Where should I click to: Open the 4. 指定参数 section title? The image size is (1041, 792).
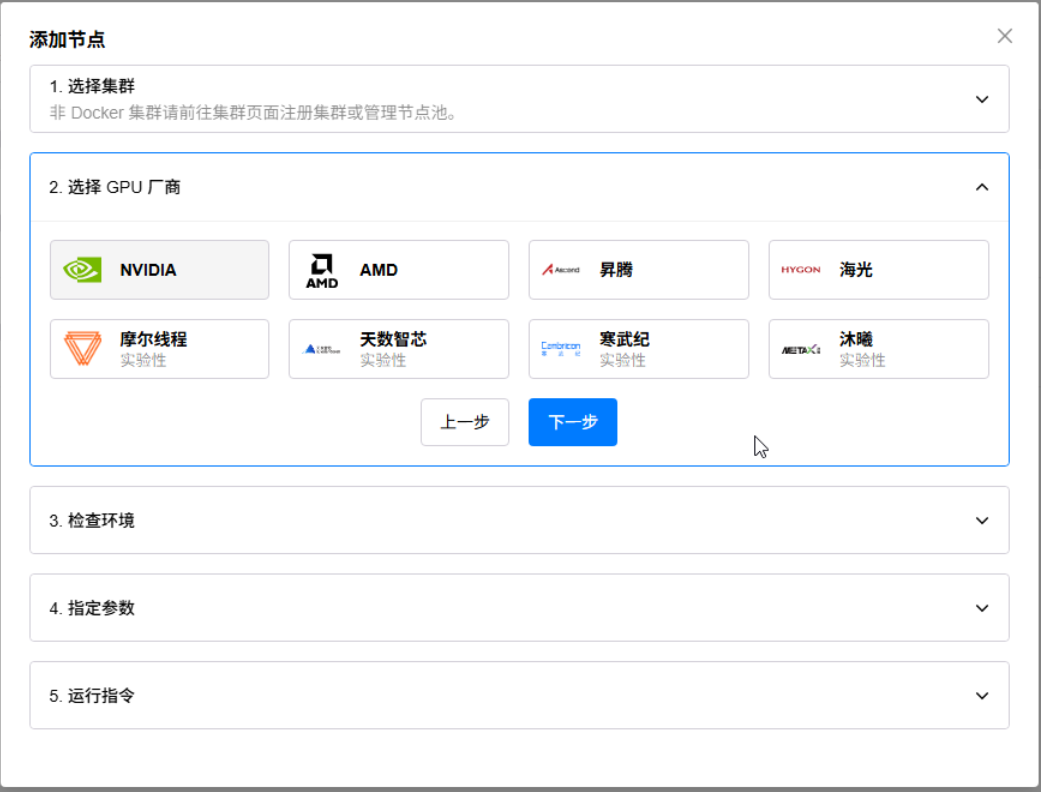(92, 608)
